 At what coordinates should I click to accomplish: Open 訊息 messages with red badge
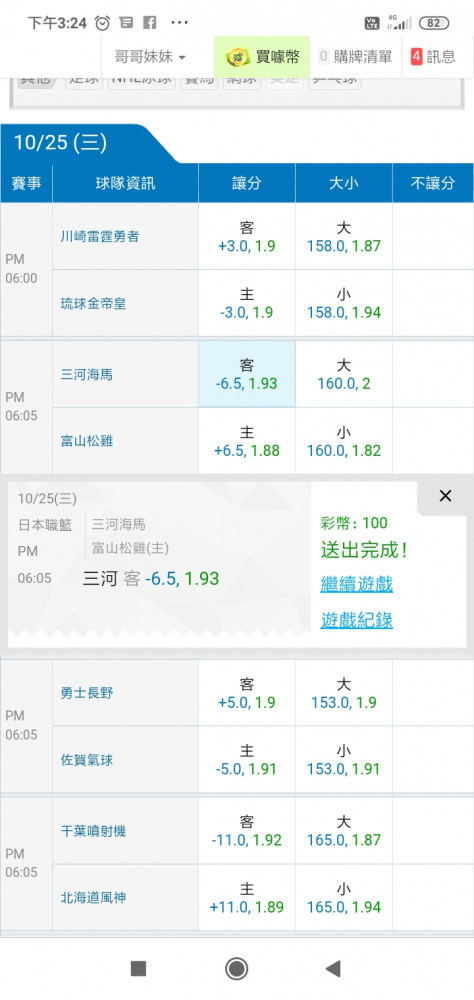point(434,57)
